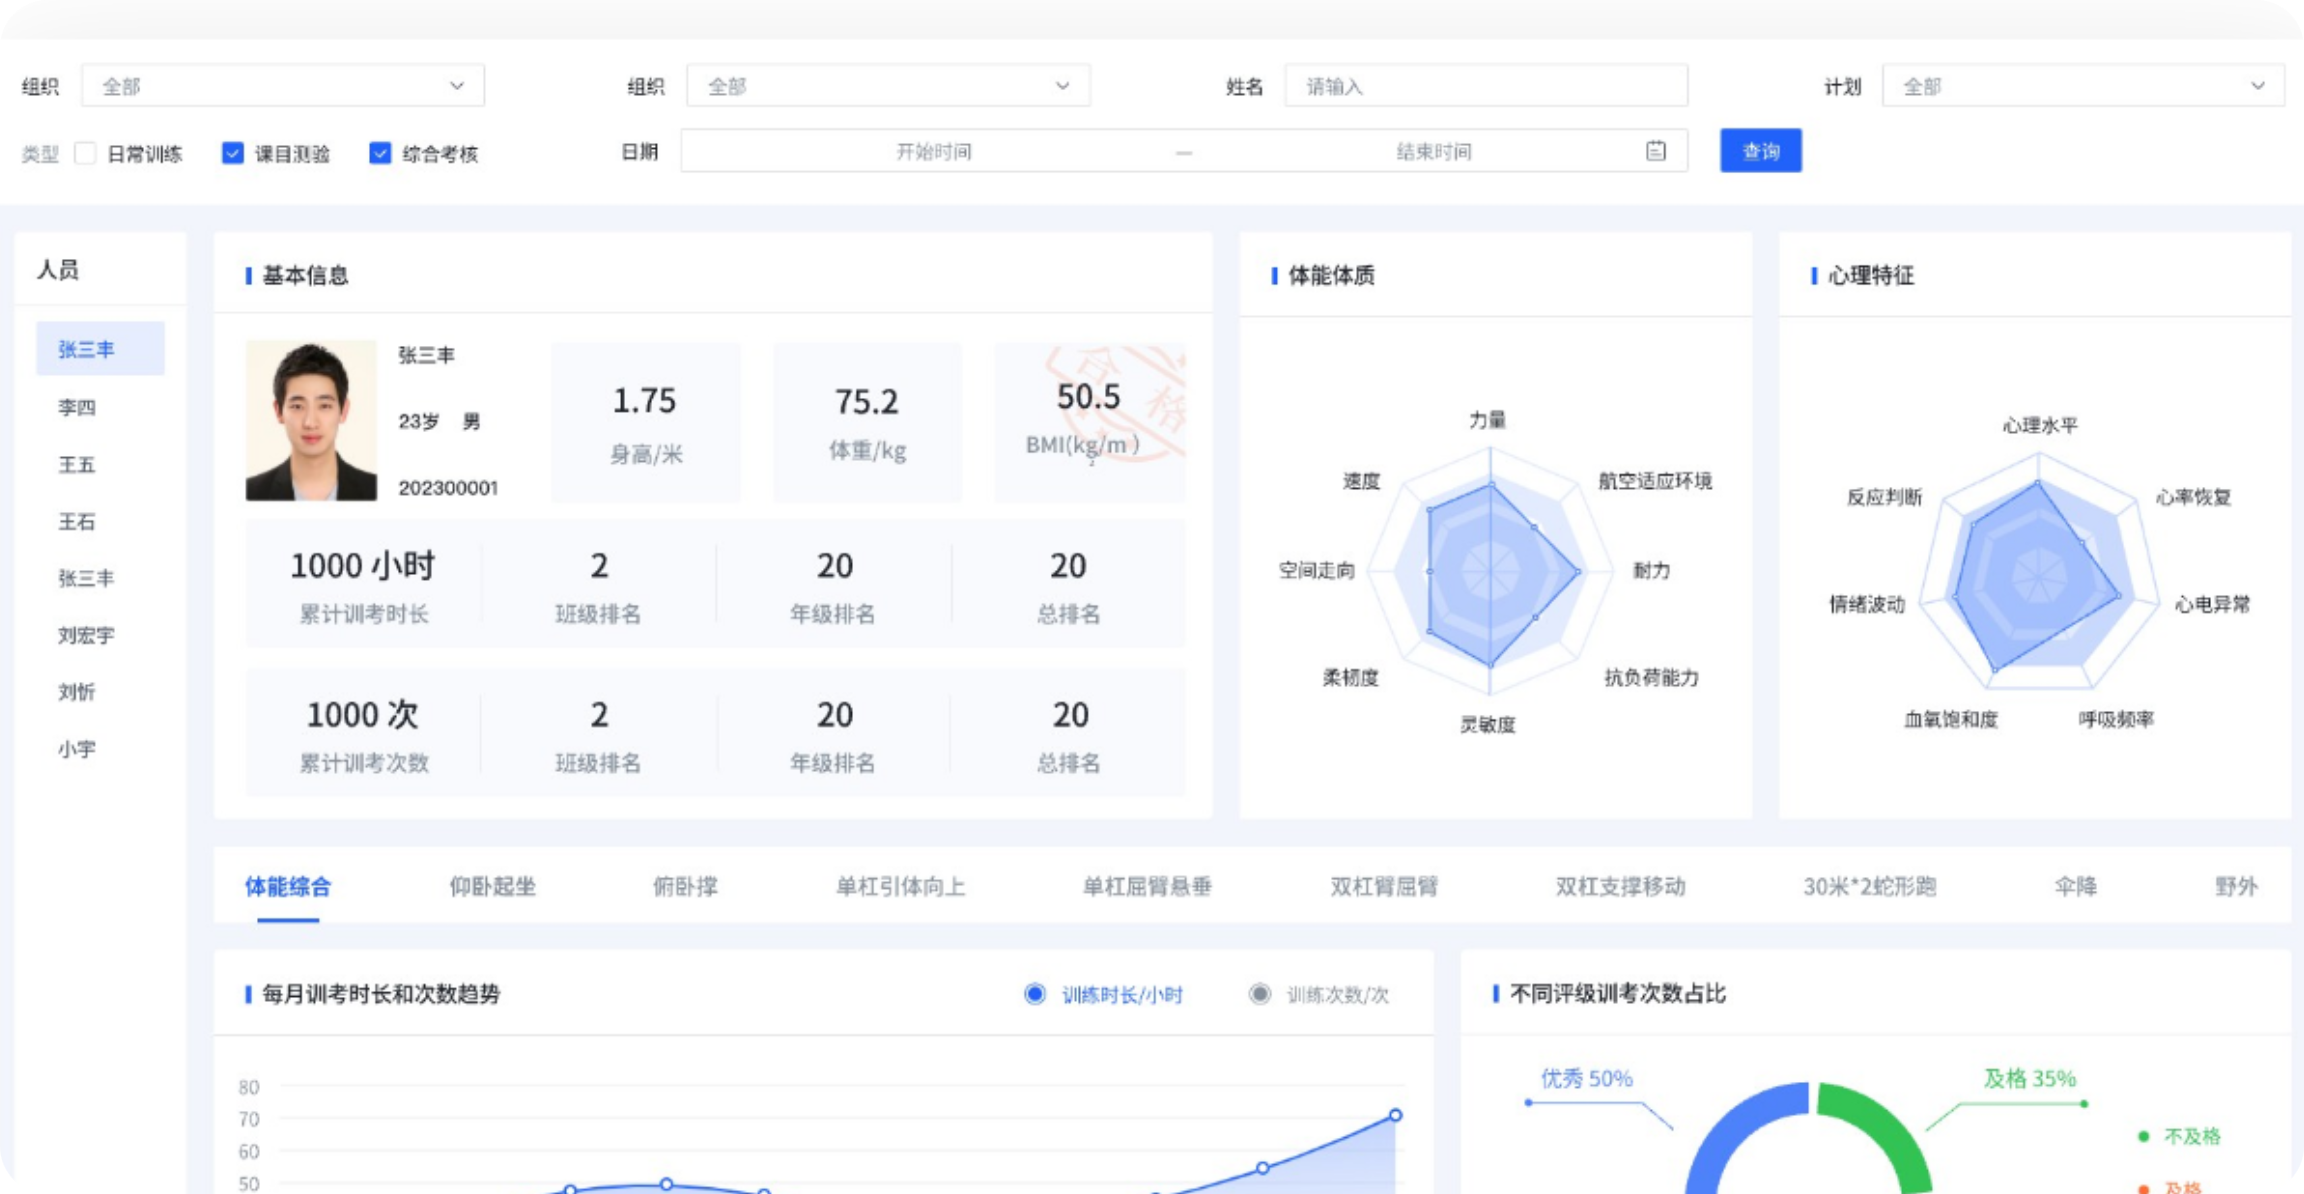
Task: Open the first 组织 dropdown
Action: (282, 86)
